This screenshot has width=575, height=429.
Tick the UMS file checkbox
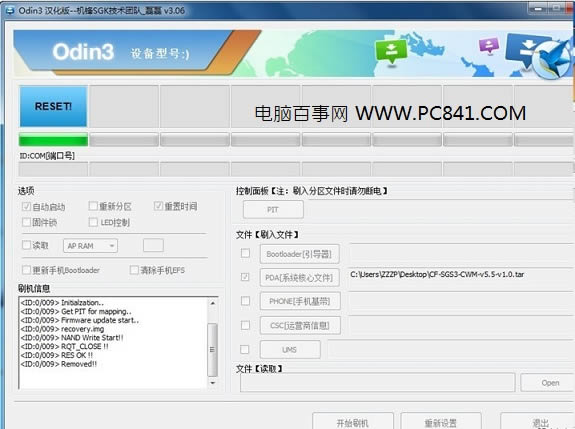(245, 349)
